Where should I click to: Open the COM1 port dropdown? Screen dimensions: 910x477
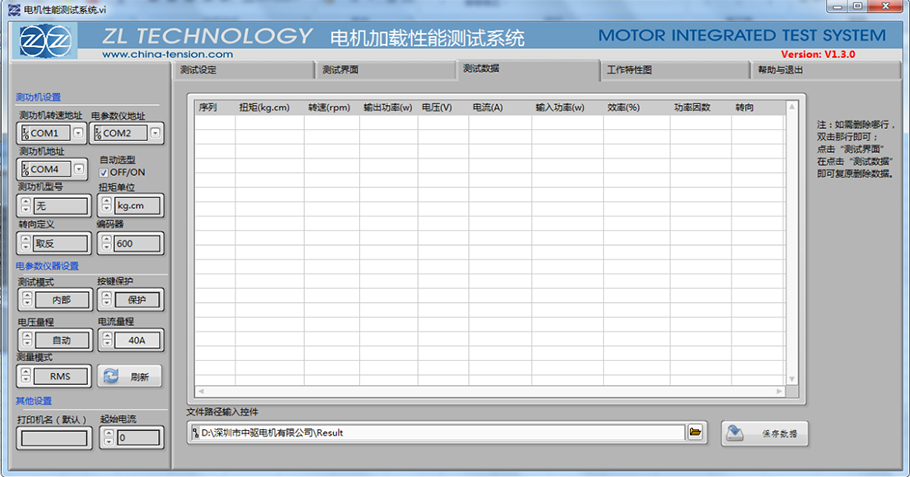pyautogui.click(x=78, y=133)
